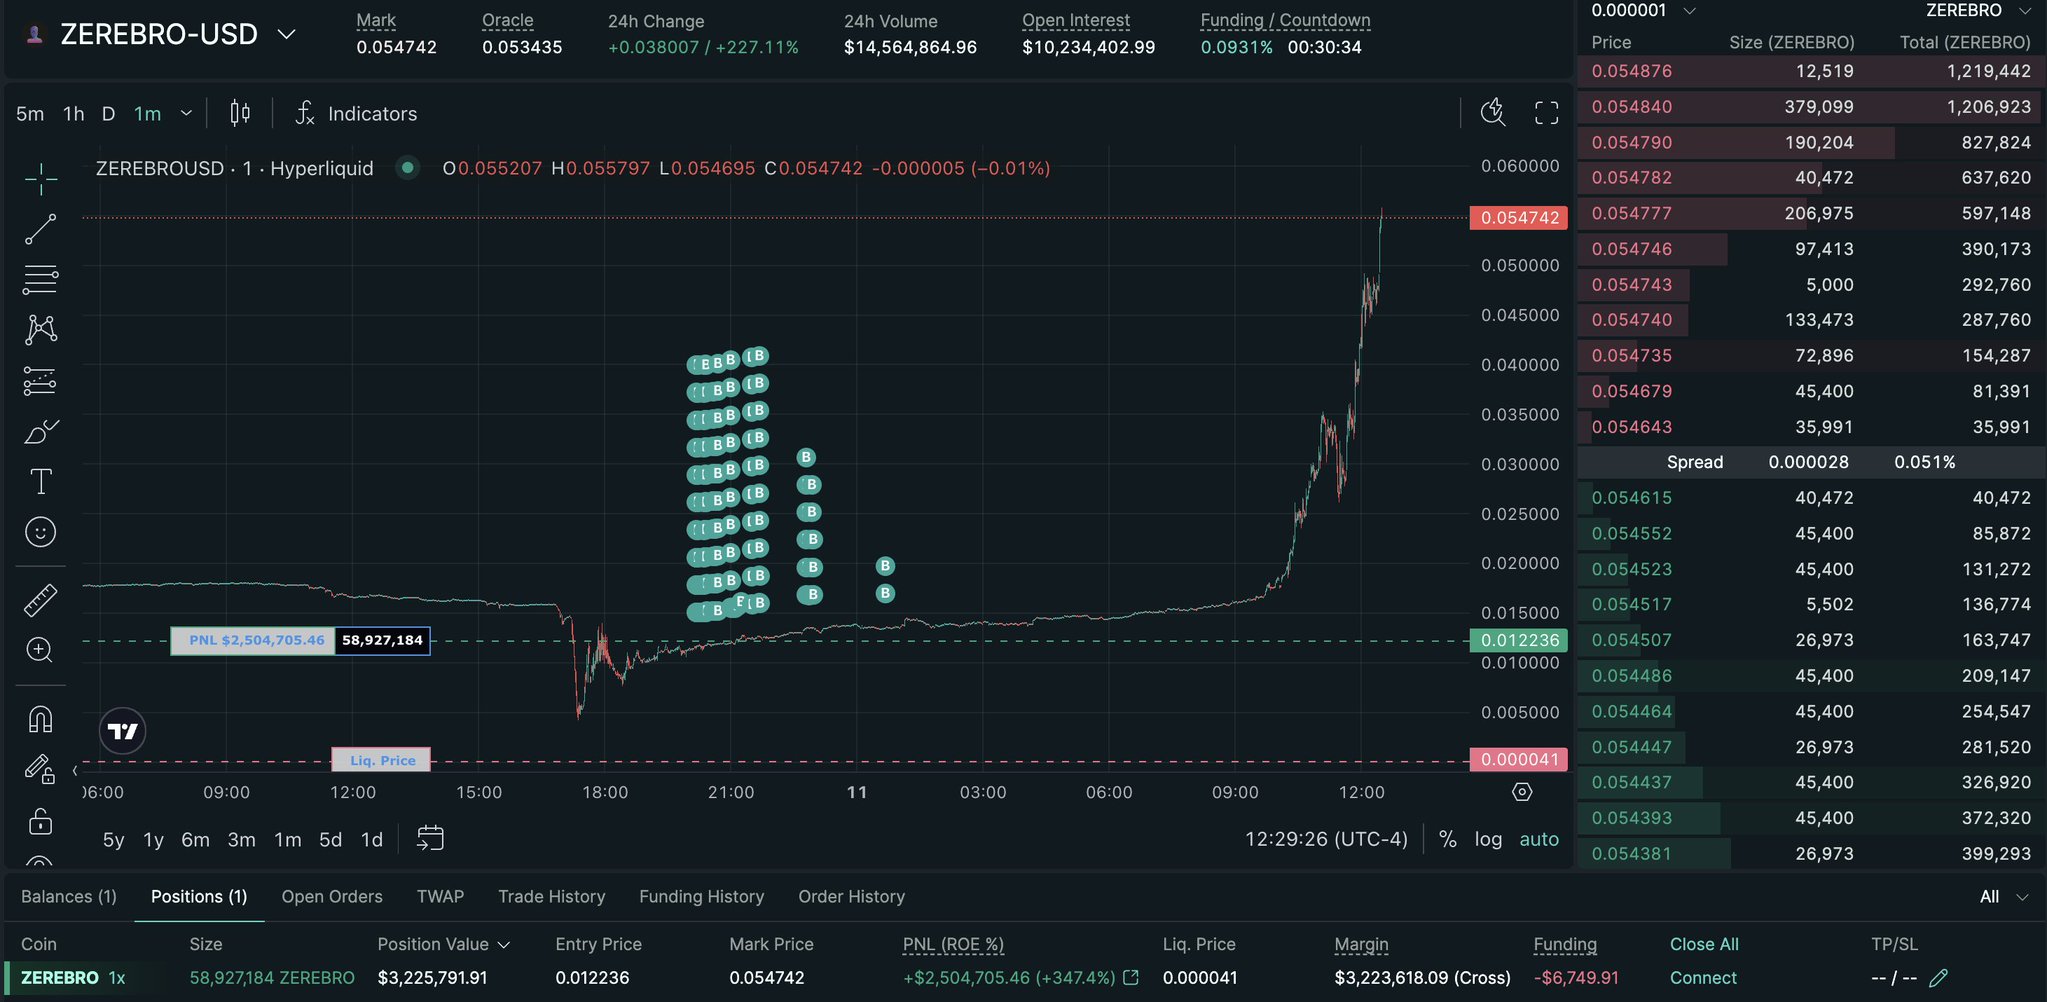Open the 1m timeframe dropdown arrow
The width and height of the screenshot is (2047, 1002).
[x=186, y=113]
